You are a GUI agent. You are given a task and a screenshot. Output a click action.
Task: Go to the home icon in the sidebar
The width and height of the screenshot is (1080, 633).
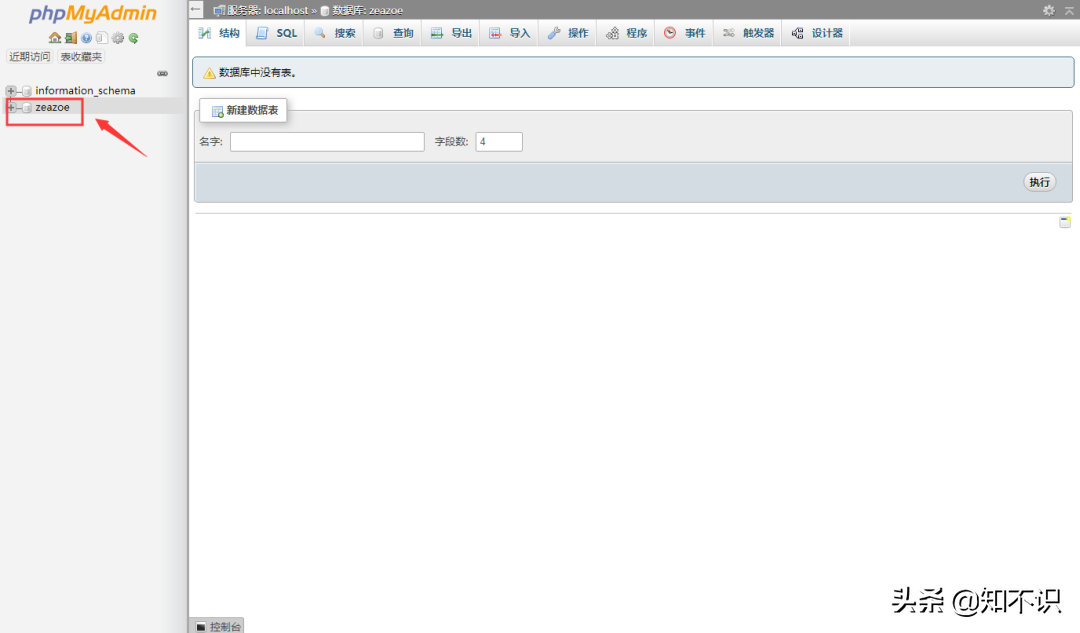[x=54, y=38]
